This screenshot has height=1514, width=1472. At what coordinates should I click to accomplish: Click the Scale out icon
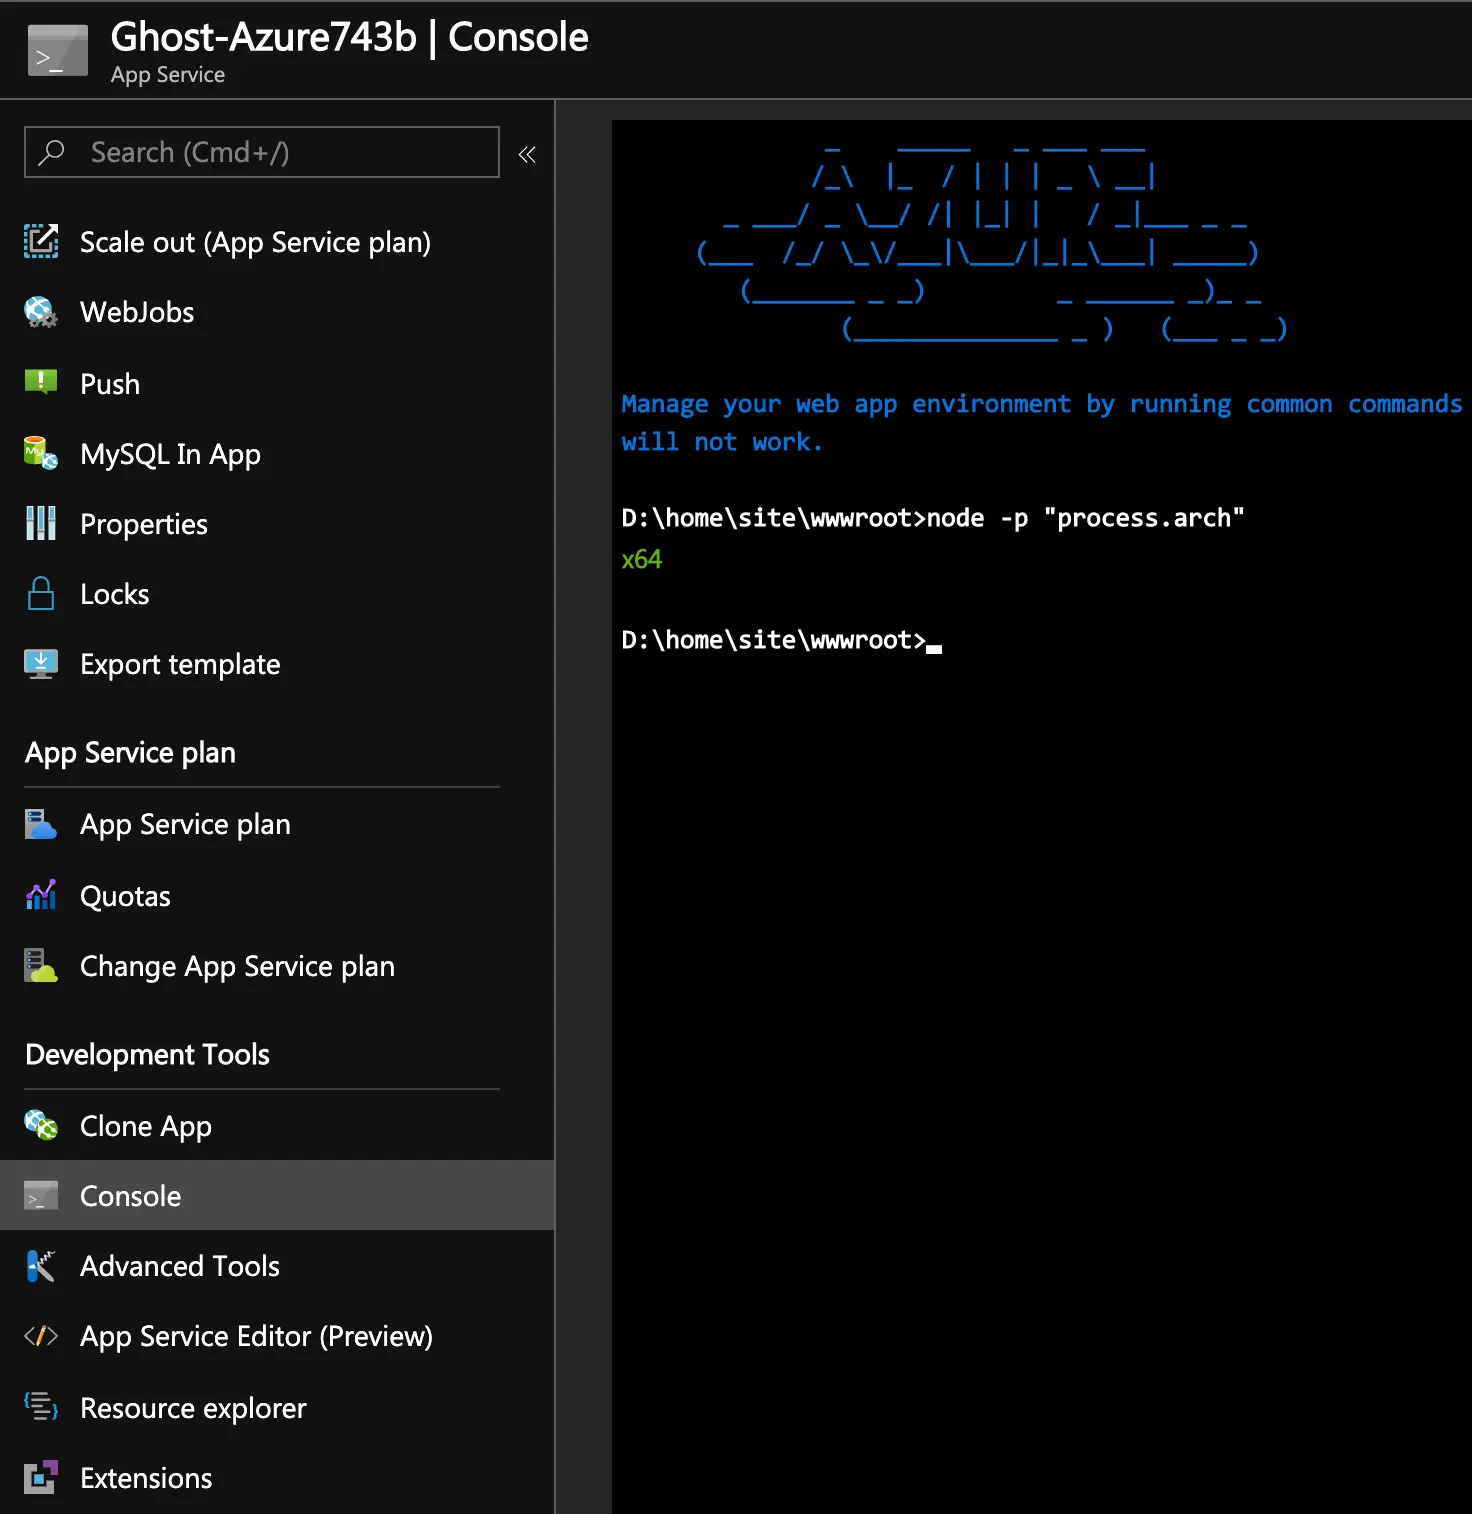(41, 241)
